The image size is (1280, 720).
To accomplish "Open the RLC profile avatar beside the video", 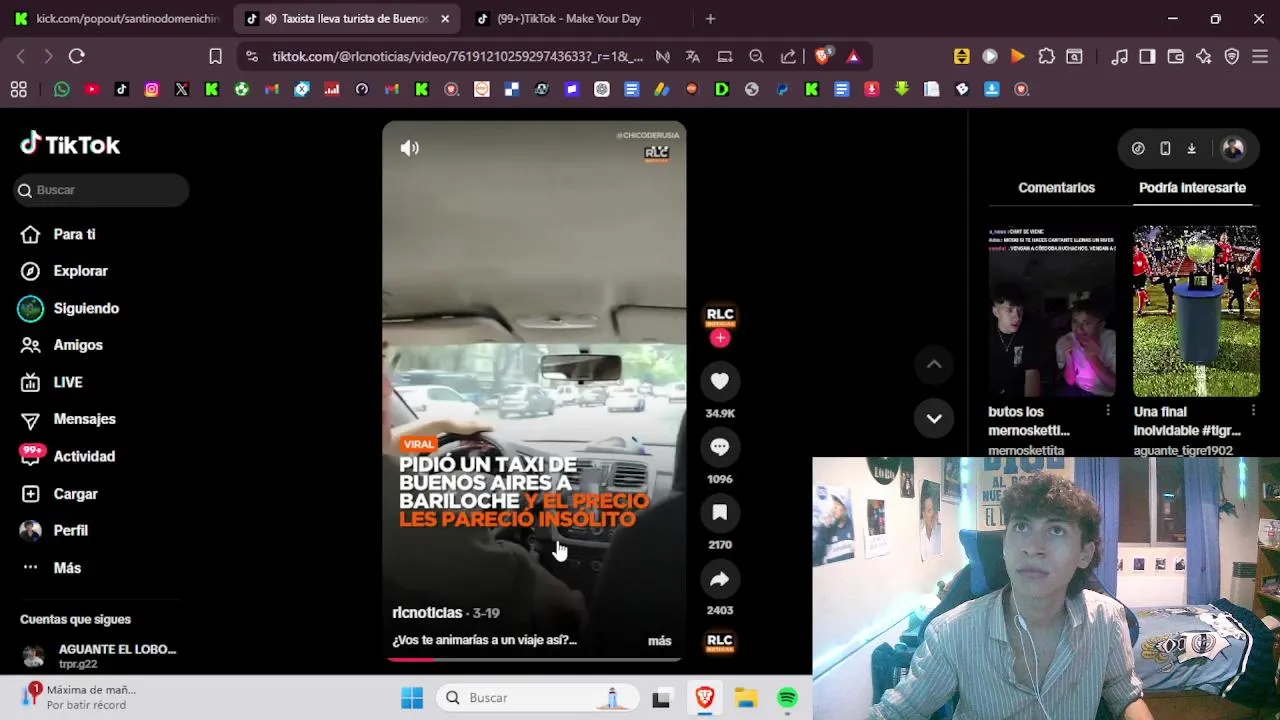I will pos(720,316).
